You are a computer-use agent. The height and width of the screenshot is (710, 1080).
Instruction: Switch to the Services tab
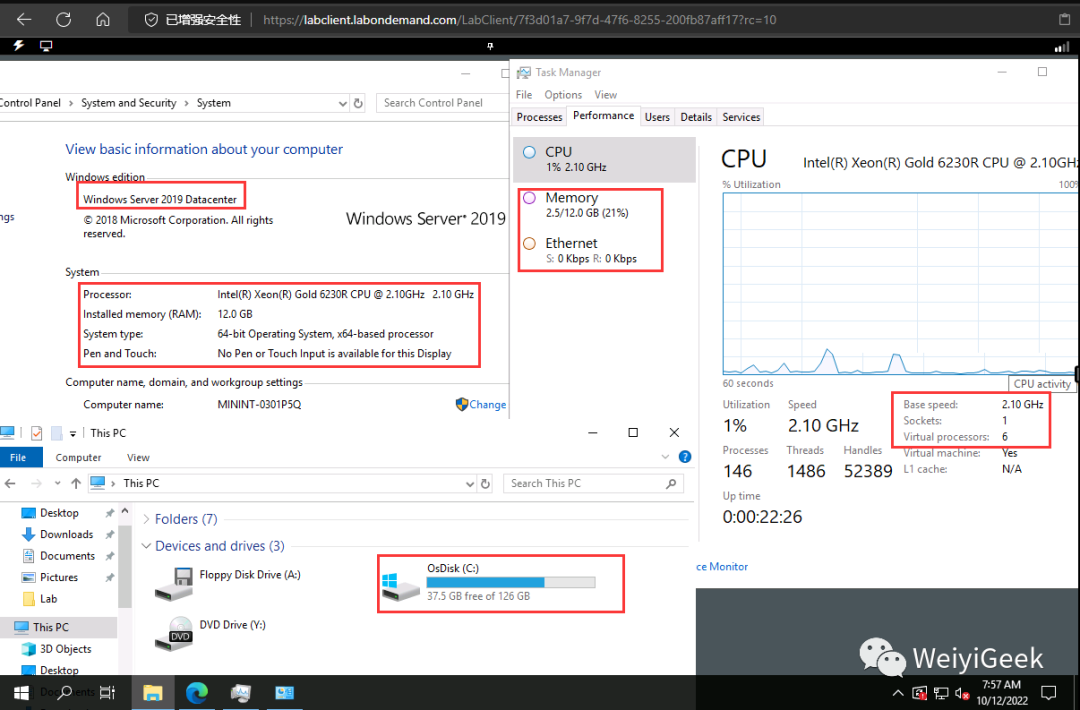(741, 117)
